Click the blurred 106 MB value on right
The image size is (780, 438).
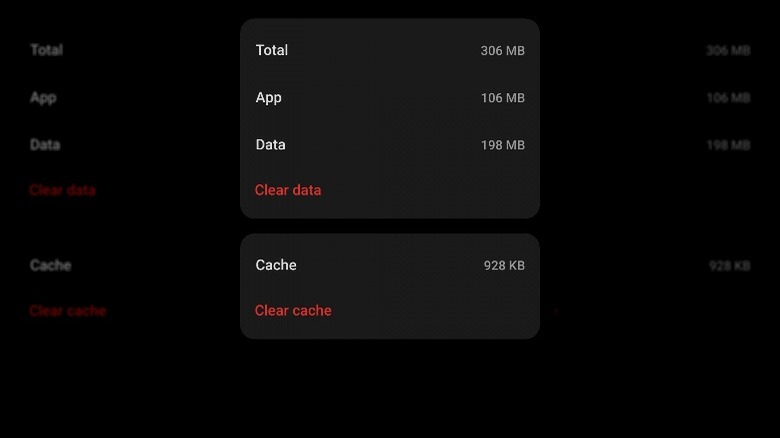coord(728,98)
